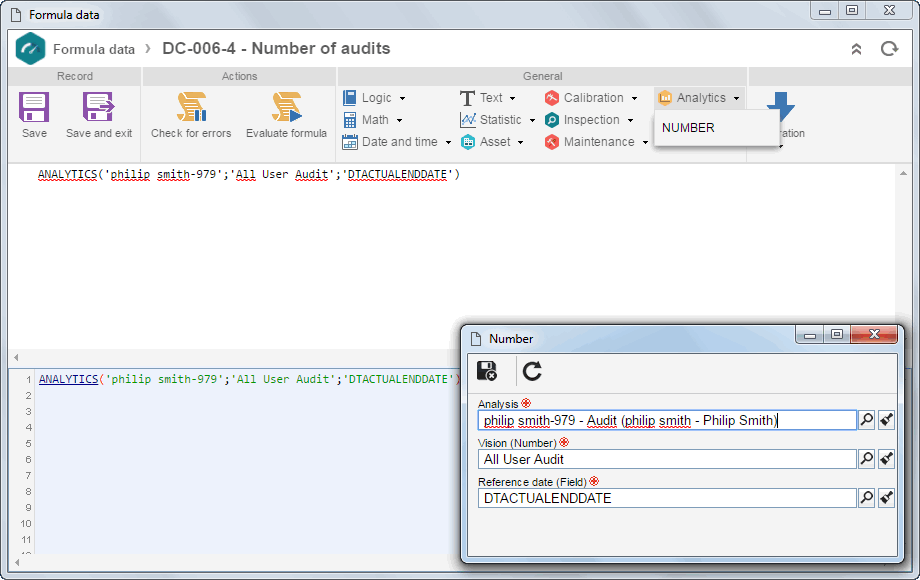Viewport: 920px width, 580px height.
Task: Click the Text category icon
Action: coord(467,98)
